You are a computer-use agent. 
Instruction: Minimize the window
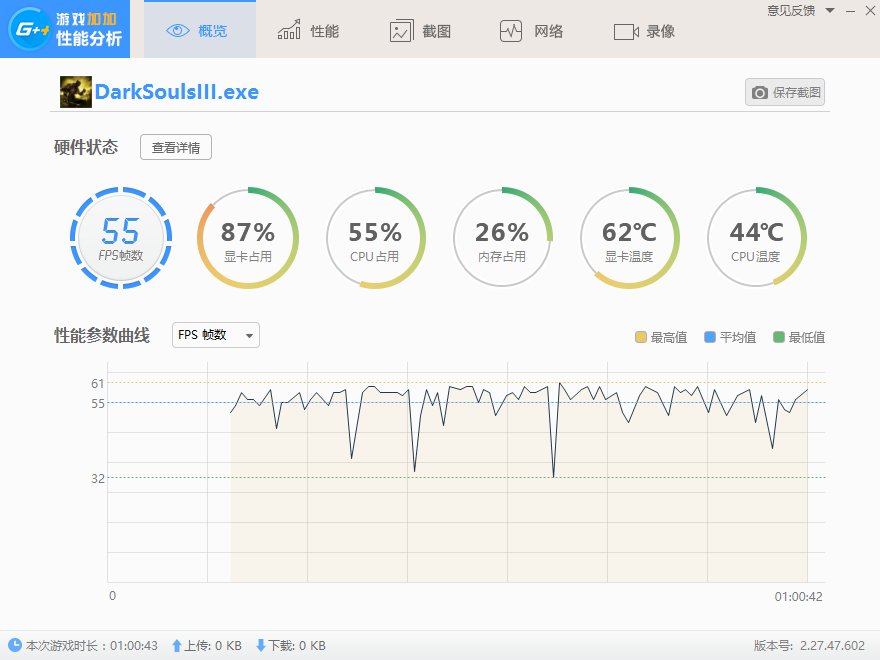851,11
